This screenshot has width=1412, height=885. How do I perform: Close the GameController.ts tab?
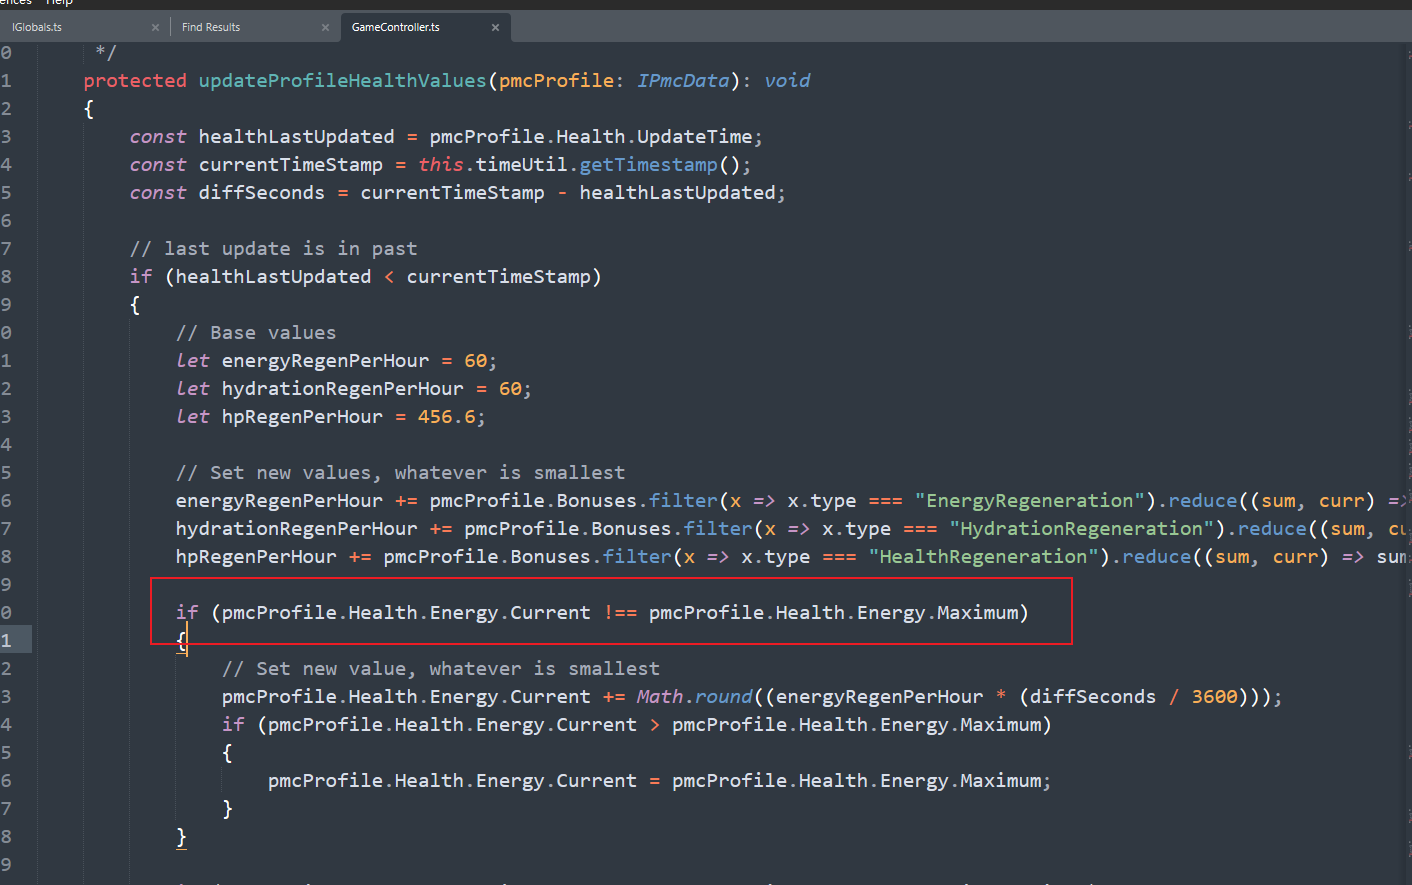tap(495, 28)
